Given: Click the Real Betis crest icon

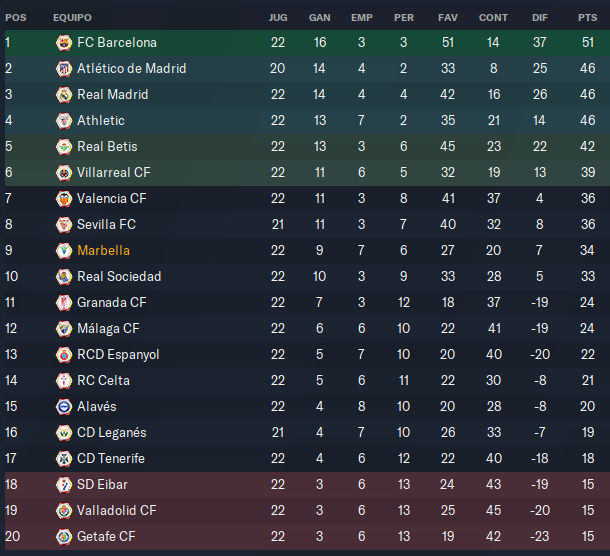Looking at the screenshot, I should (64, 147).
